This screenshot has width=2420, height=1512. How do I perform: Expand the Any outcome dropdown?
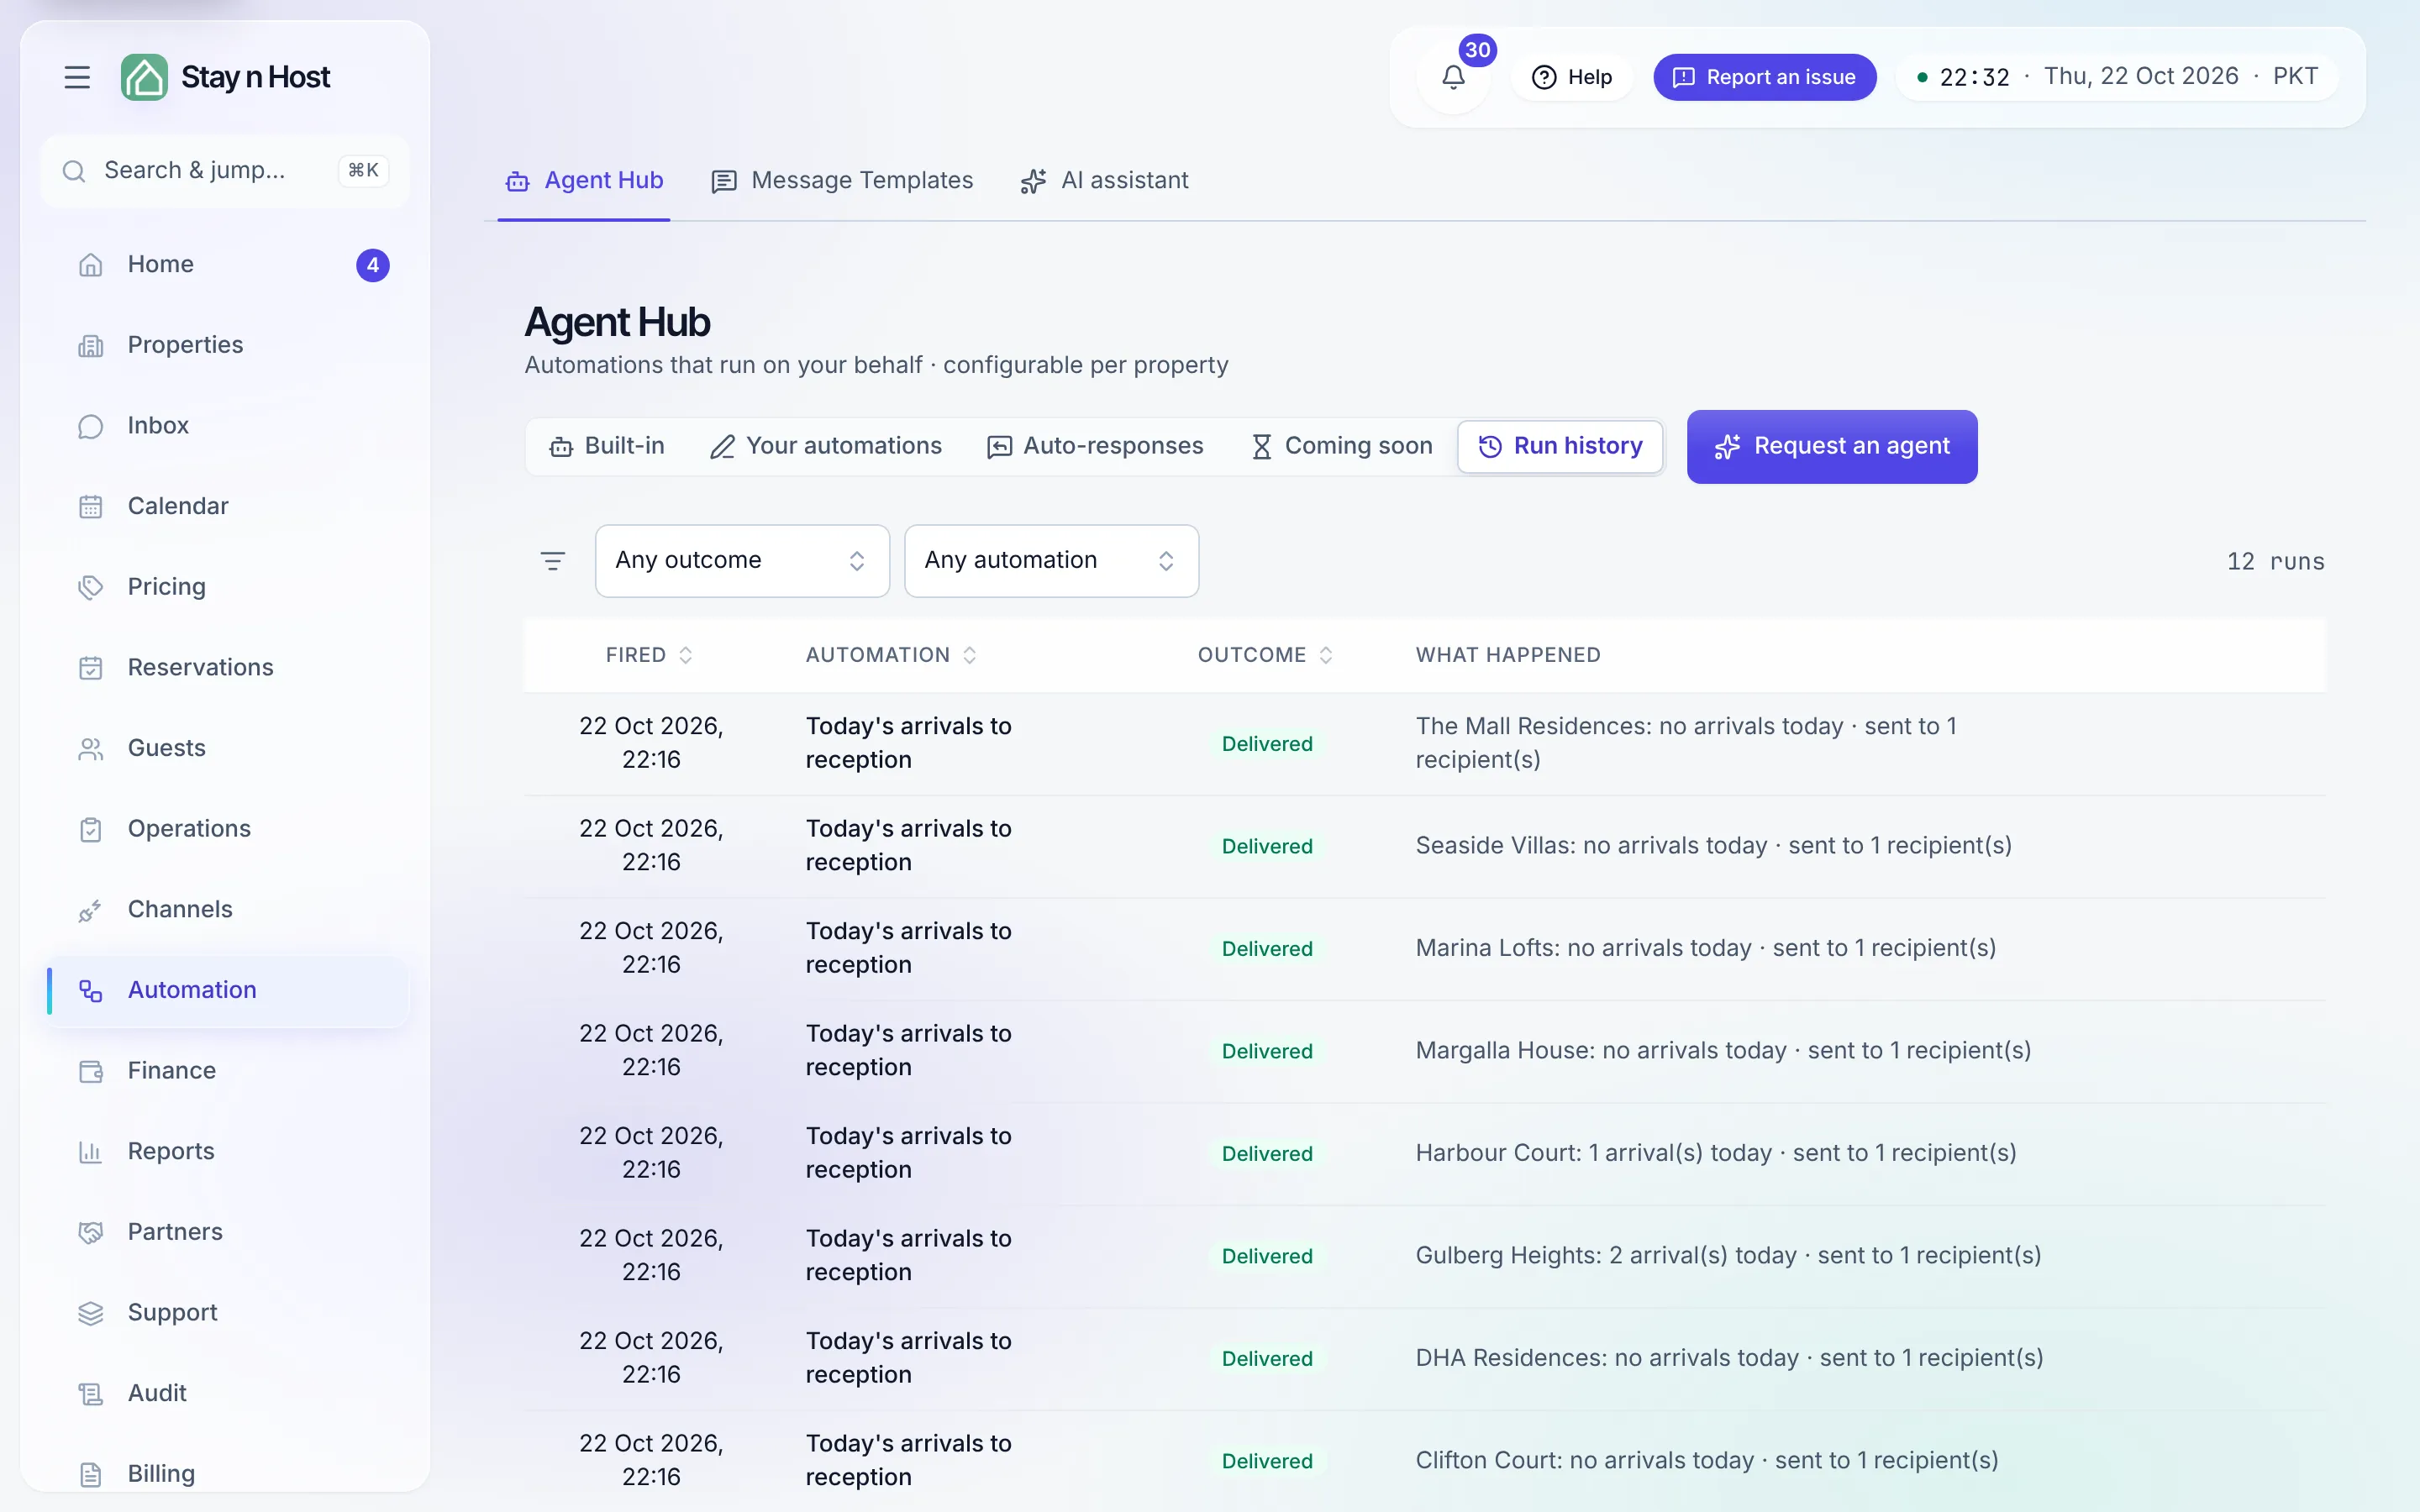click(x=742, y=561)
